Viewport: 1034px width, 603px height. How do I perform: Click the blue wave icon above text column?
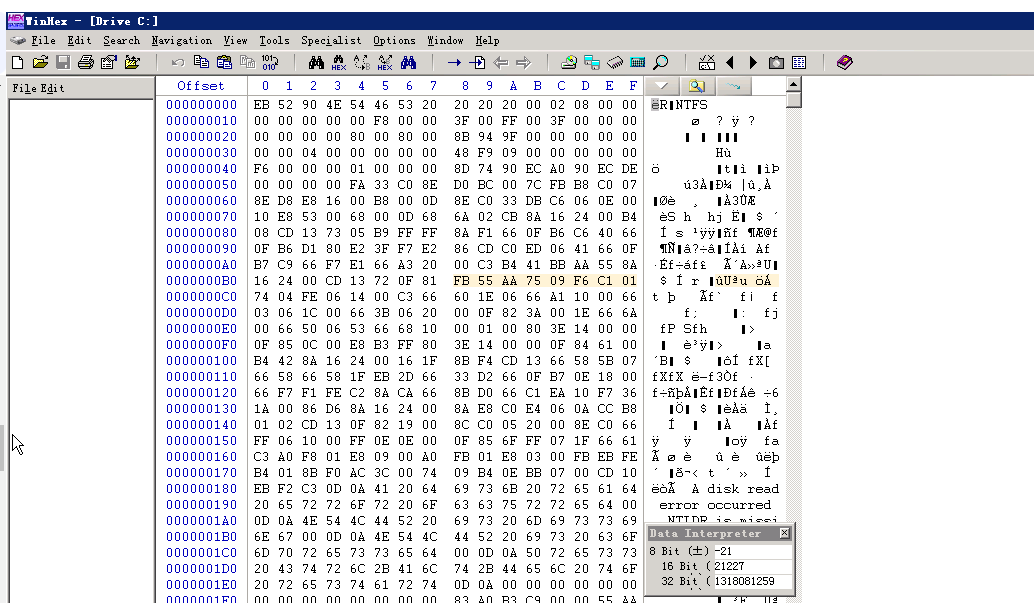(734, 86)
